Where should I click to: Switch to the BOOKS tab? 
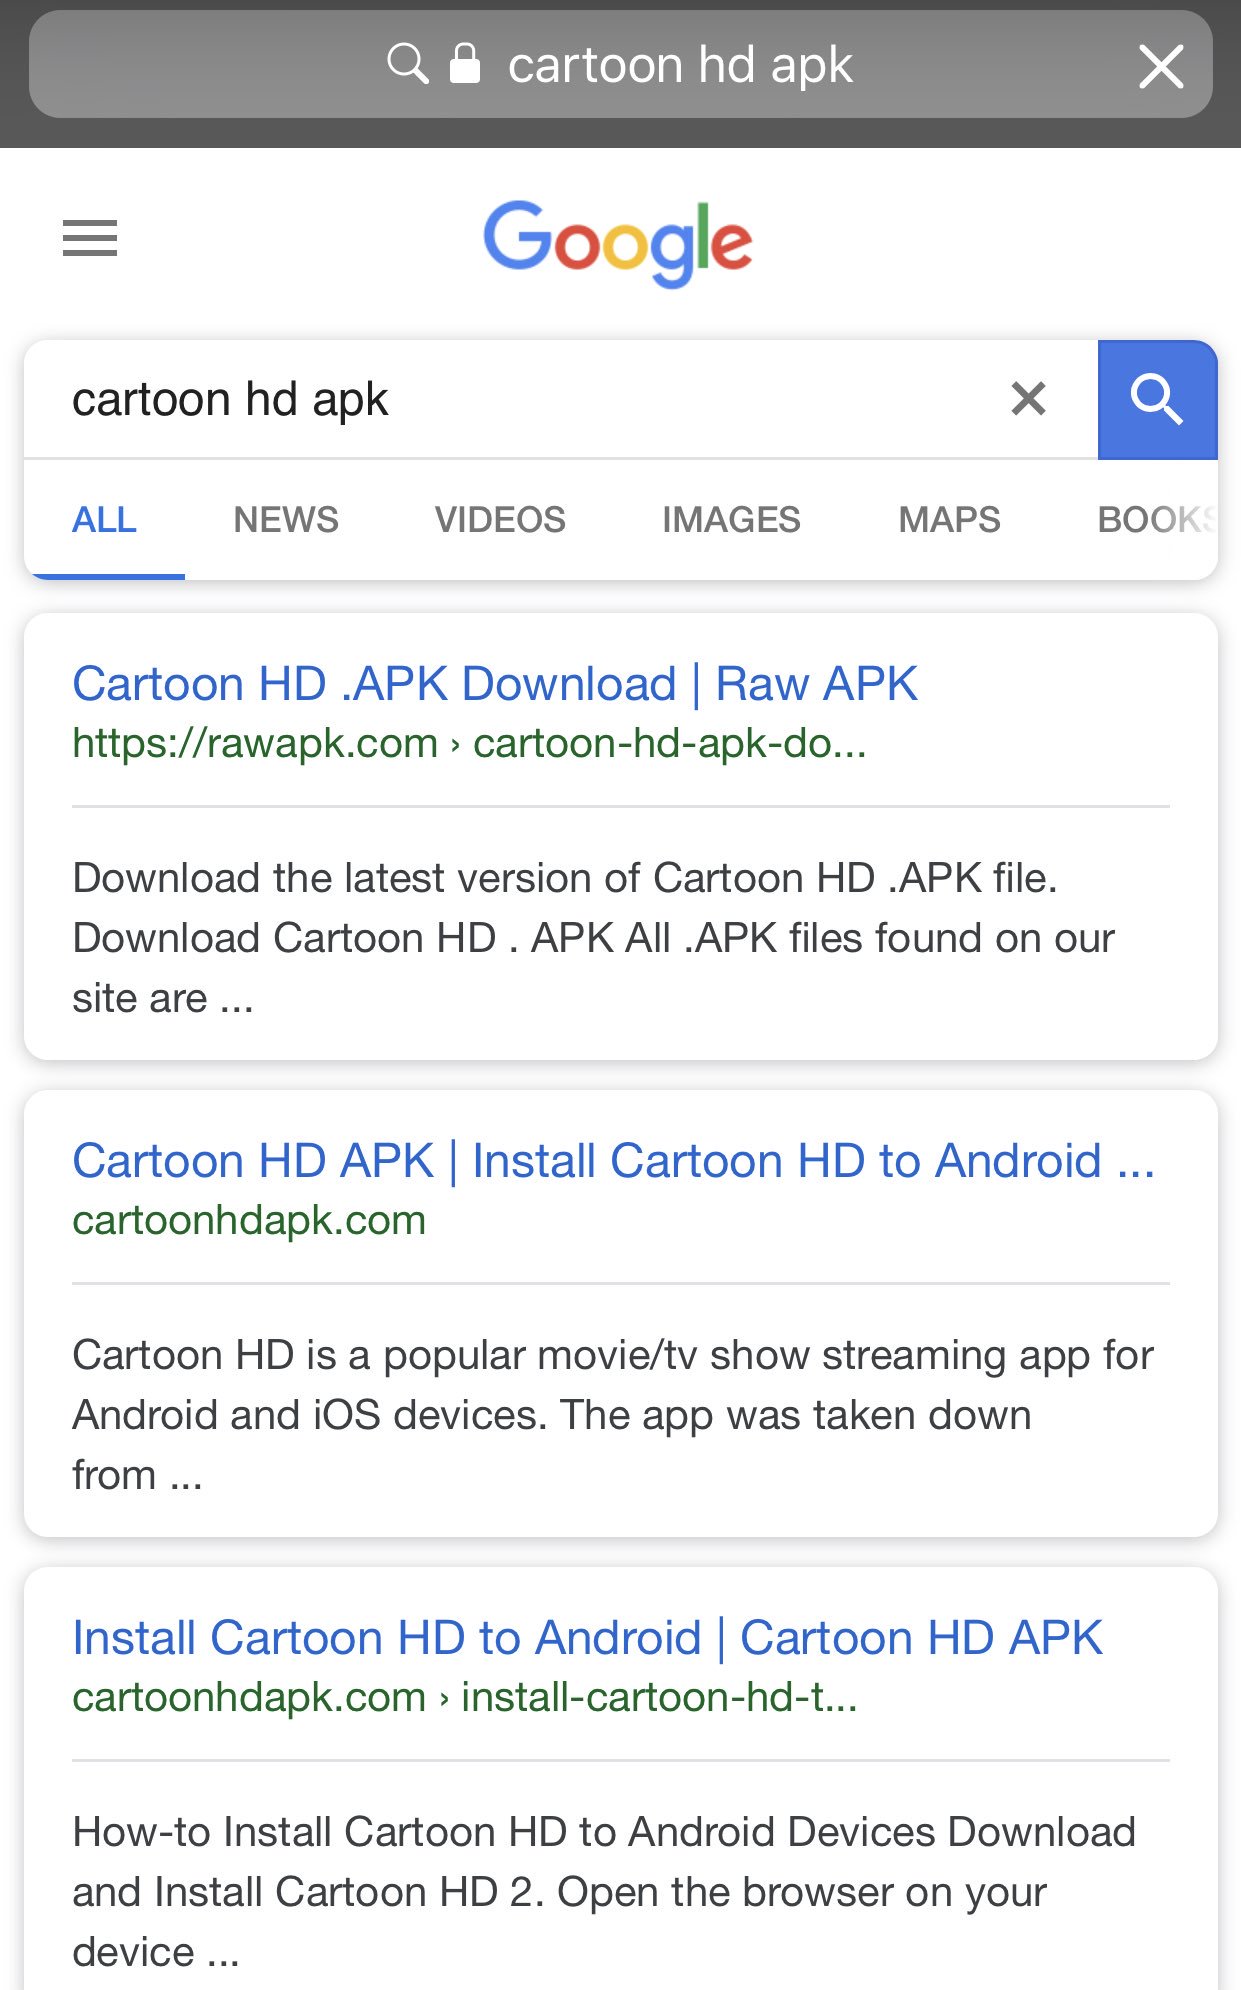point(1157,520)
